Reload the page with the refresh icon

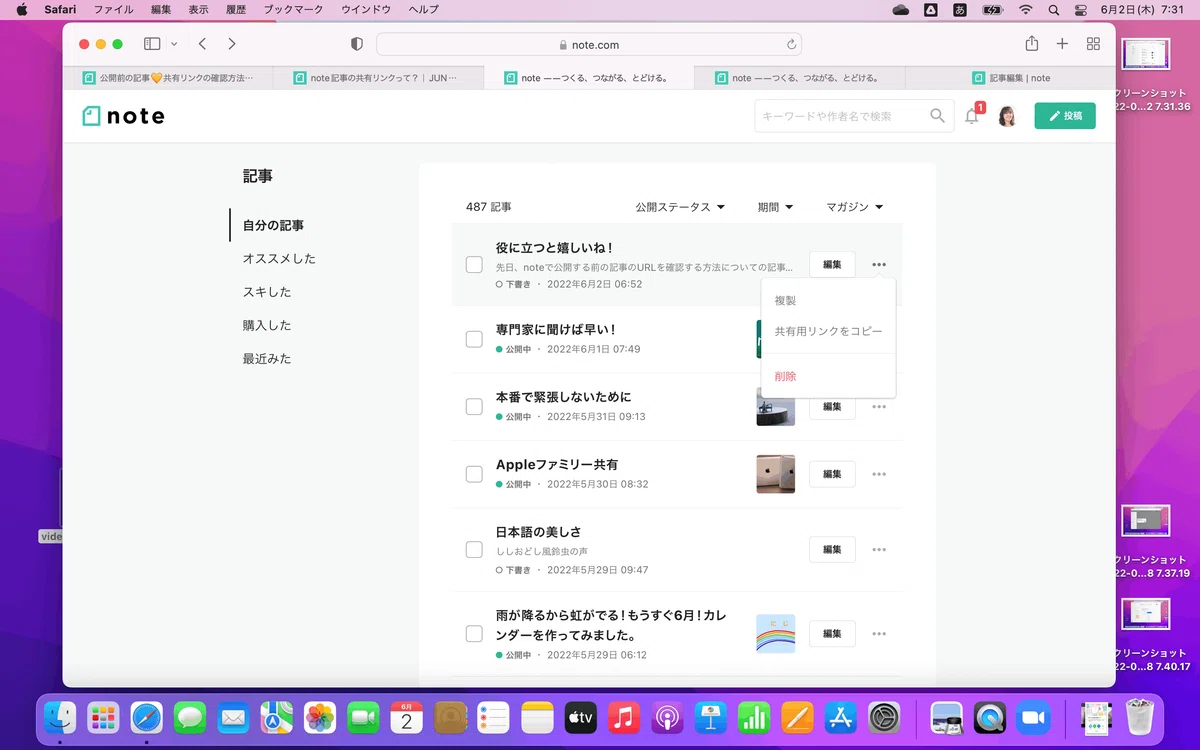point(791,44)
